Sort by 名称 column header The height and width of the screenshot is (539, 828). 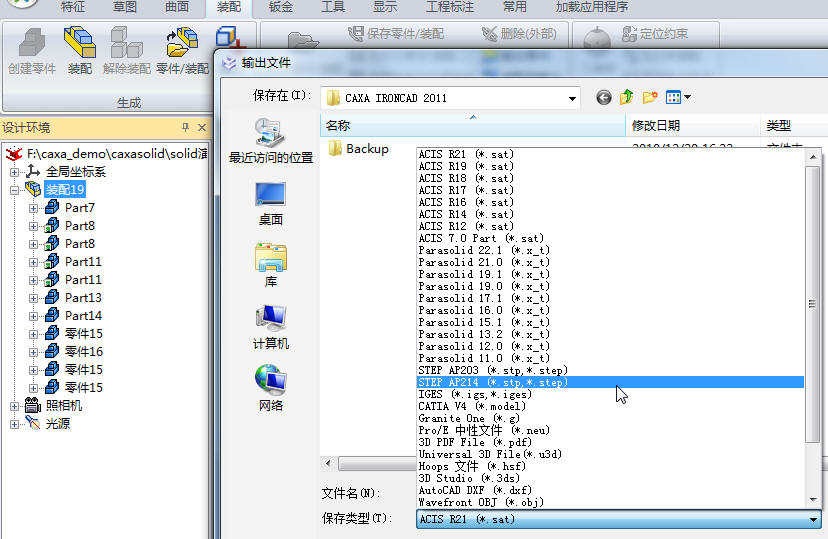tap(473, 126)
